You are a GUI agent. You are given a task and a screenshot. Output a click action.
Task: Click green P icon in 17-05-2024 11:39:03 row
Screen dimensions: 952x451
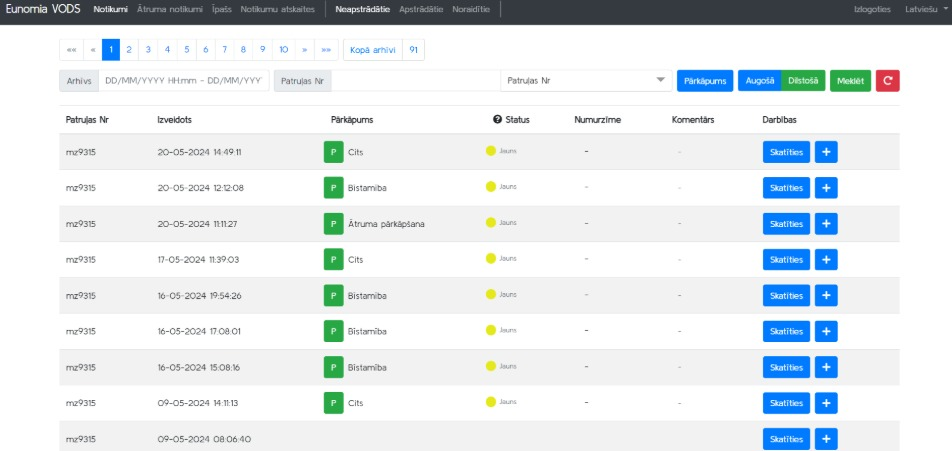click(x=333, y=259)
